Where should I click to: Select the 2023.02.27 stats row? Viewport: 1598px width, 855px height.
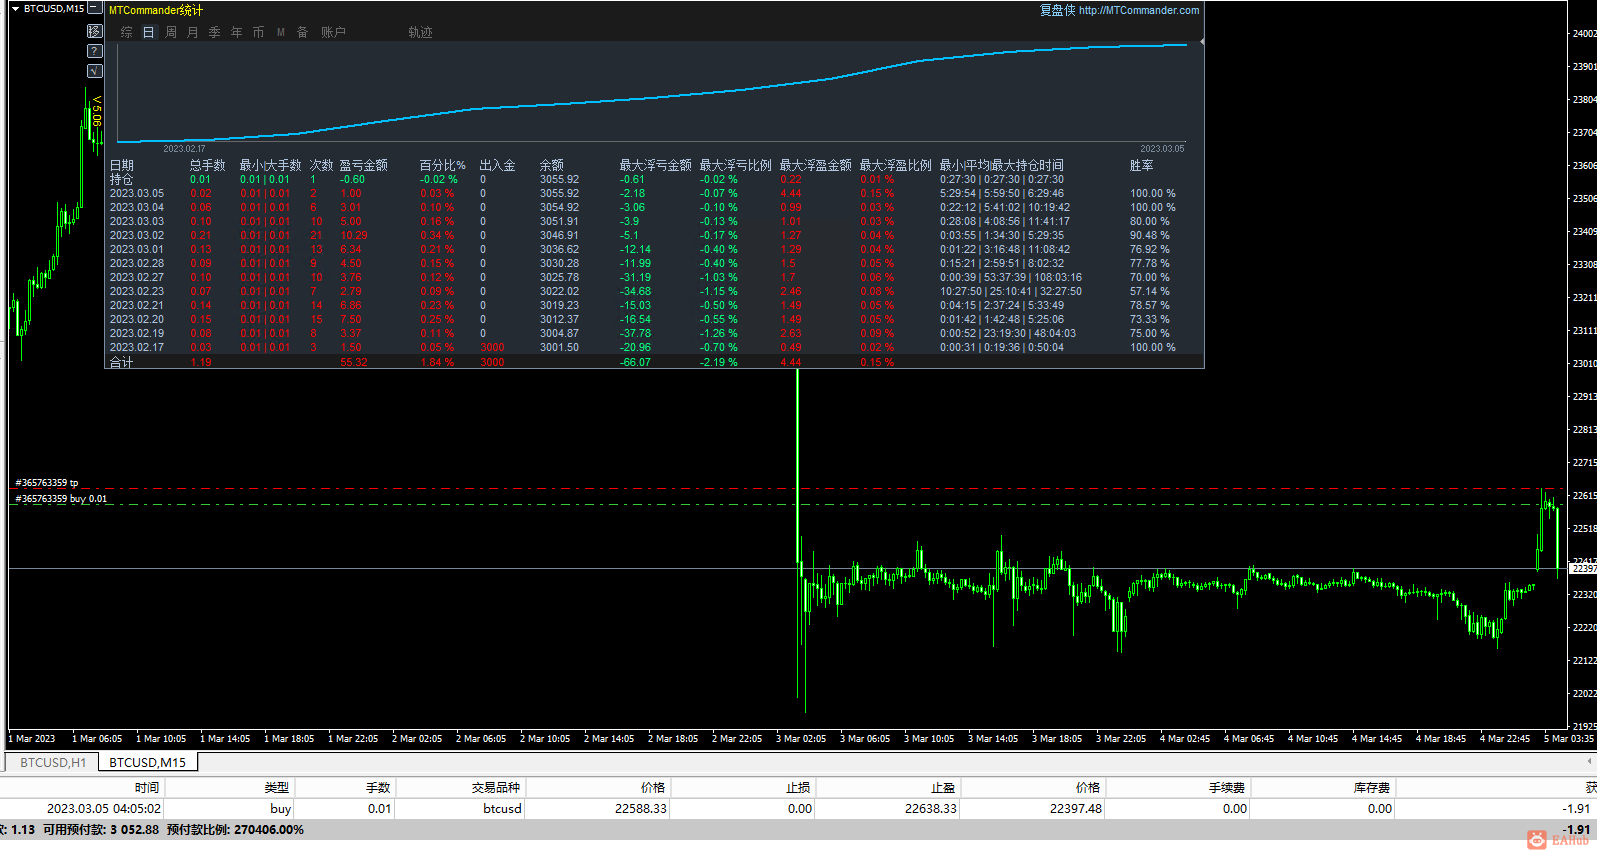coord(654,277)
